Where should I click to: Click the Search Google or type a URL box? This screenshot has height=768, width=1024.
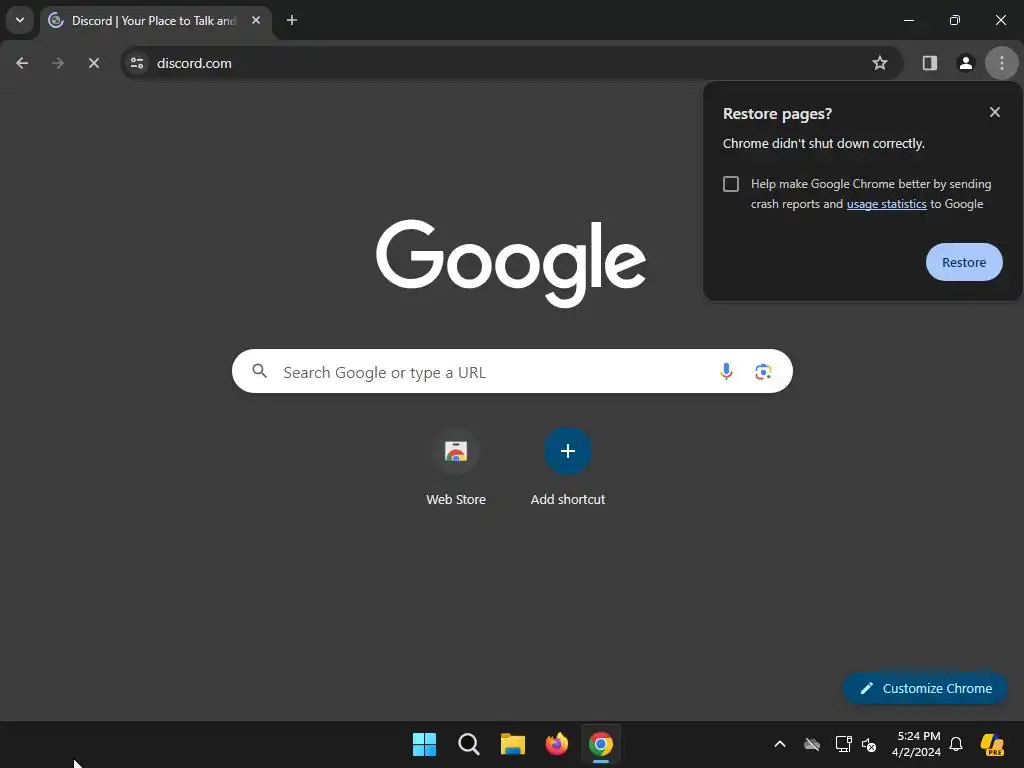[512, 372]
